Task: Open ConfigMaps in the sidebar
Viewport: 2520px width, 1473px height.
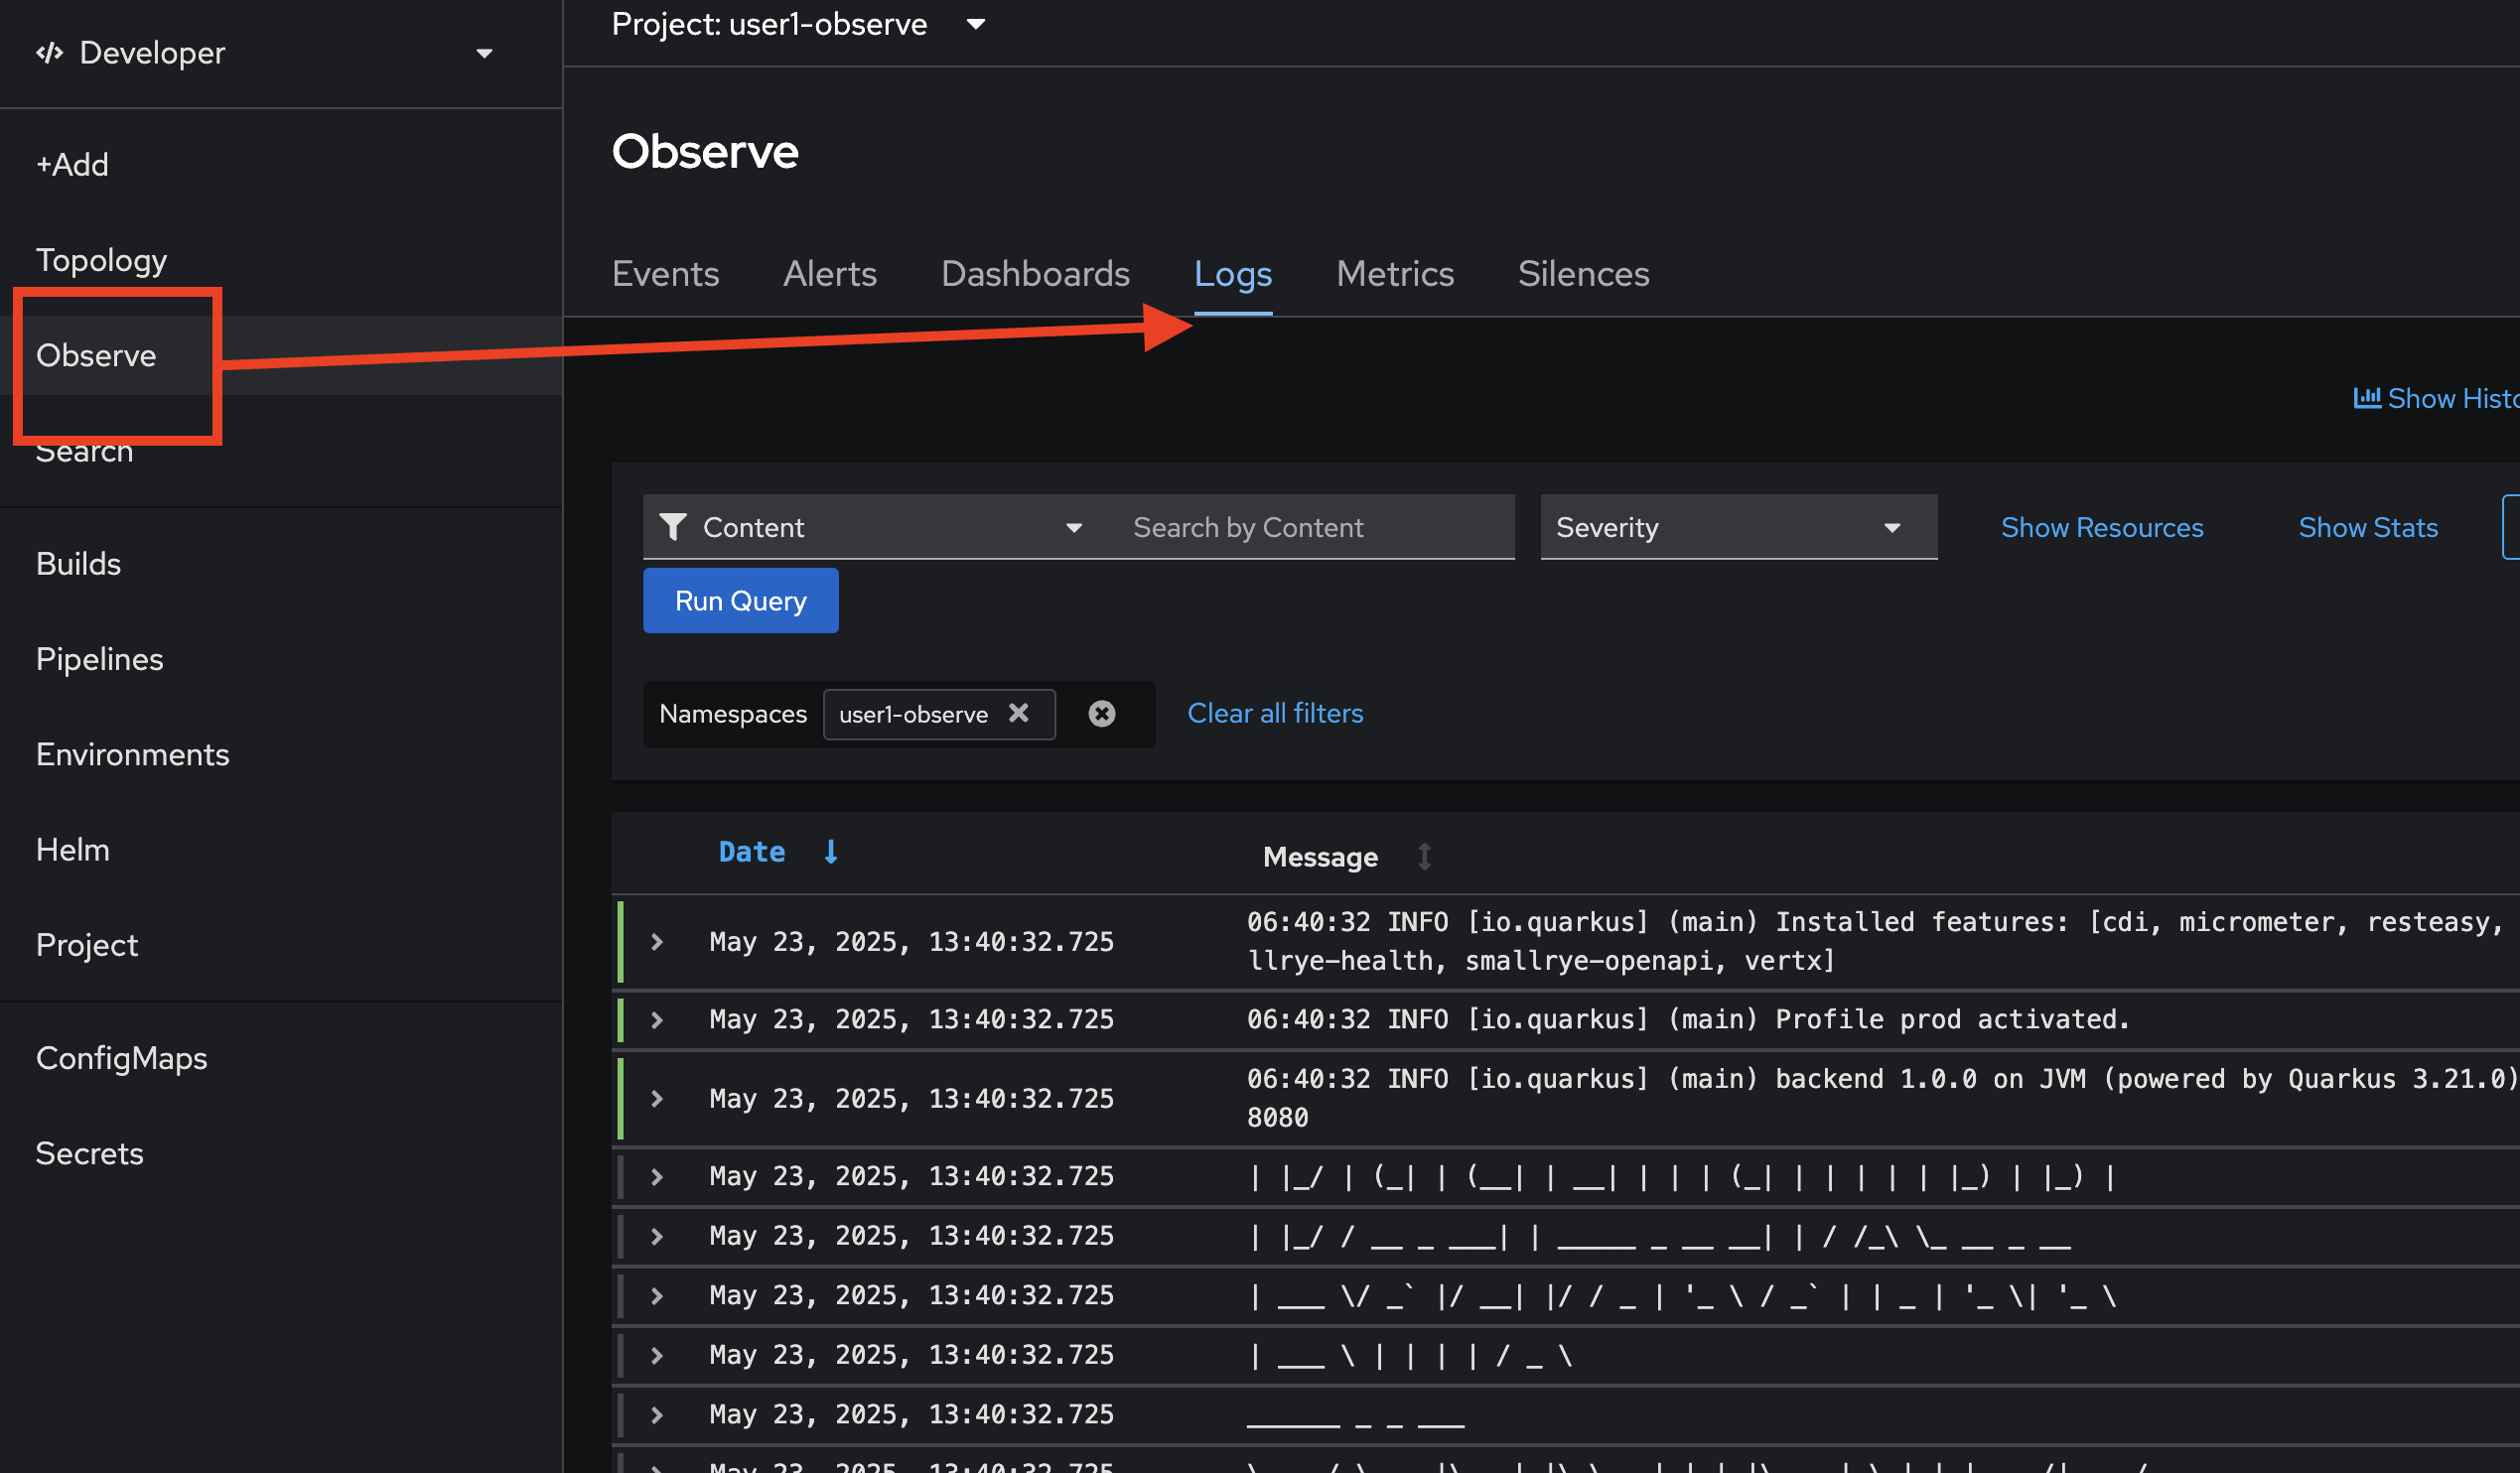Action: (121, 1058)
